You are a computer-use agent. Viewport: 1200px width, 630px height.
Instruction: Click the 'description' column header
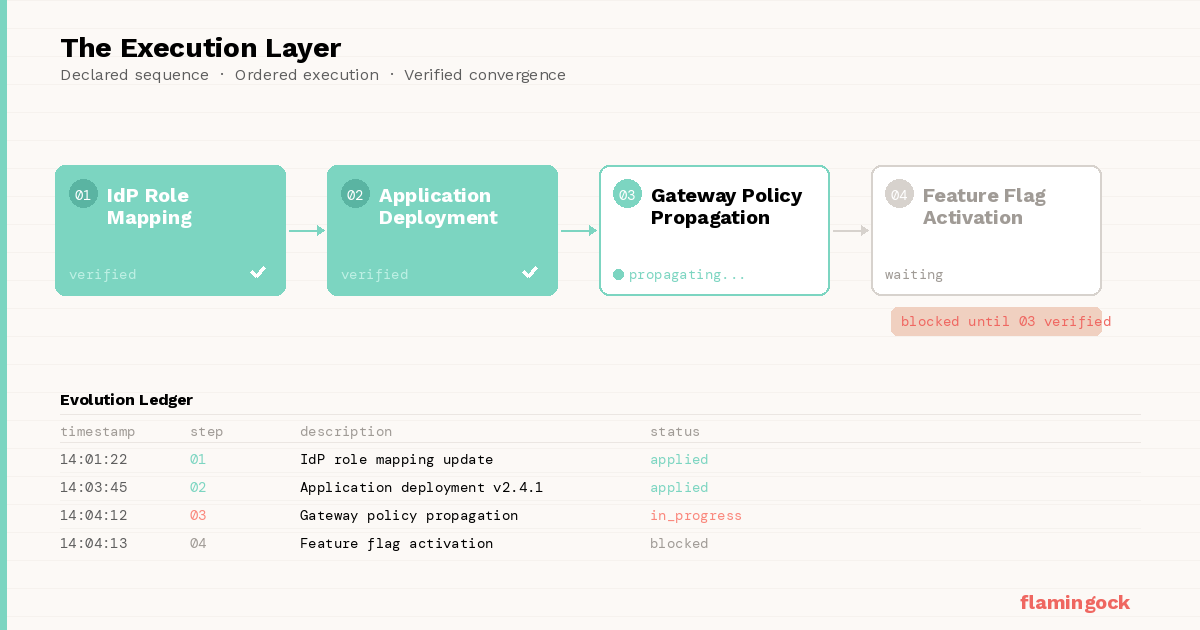click(x=346, y=432)
